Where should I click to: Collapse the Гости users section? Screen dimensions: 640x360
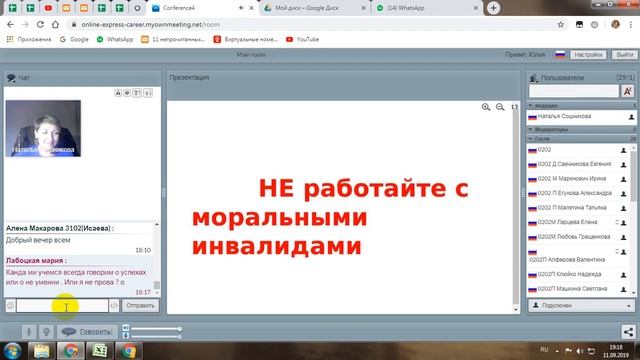[530, 139]
